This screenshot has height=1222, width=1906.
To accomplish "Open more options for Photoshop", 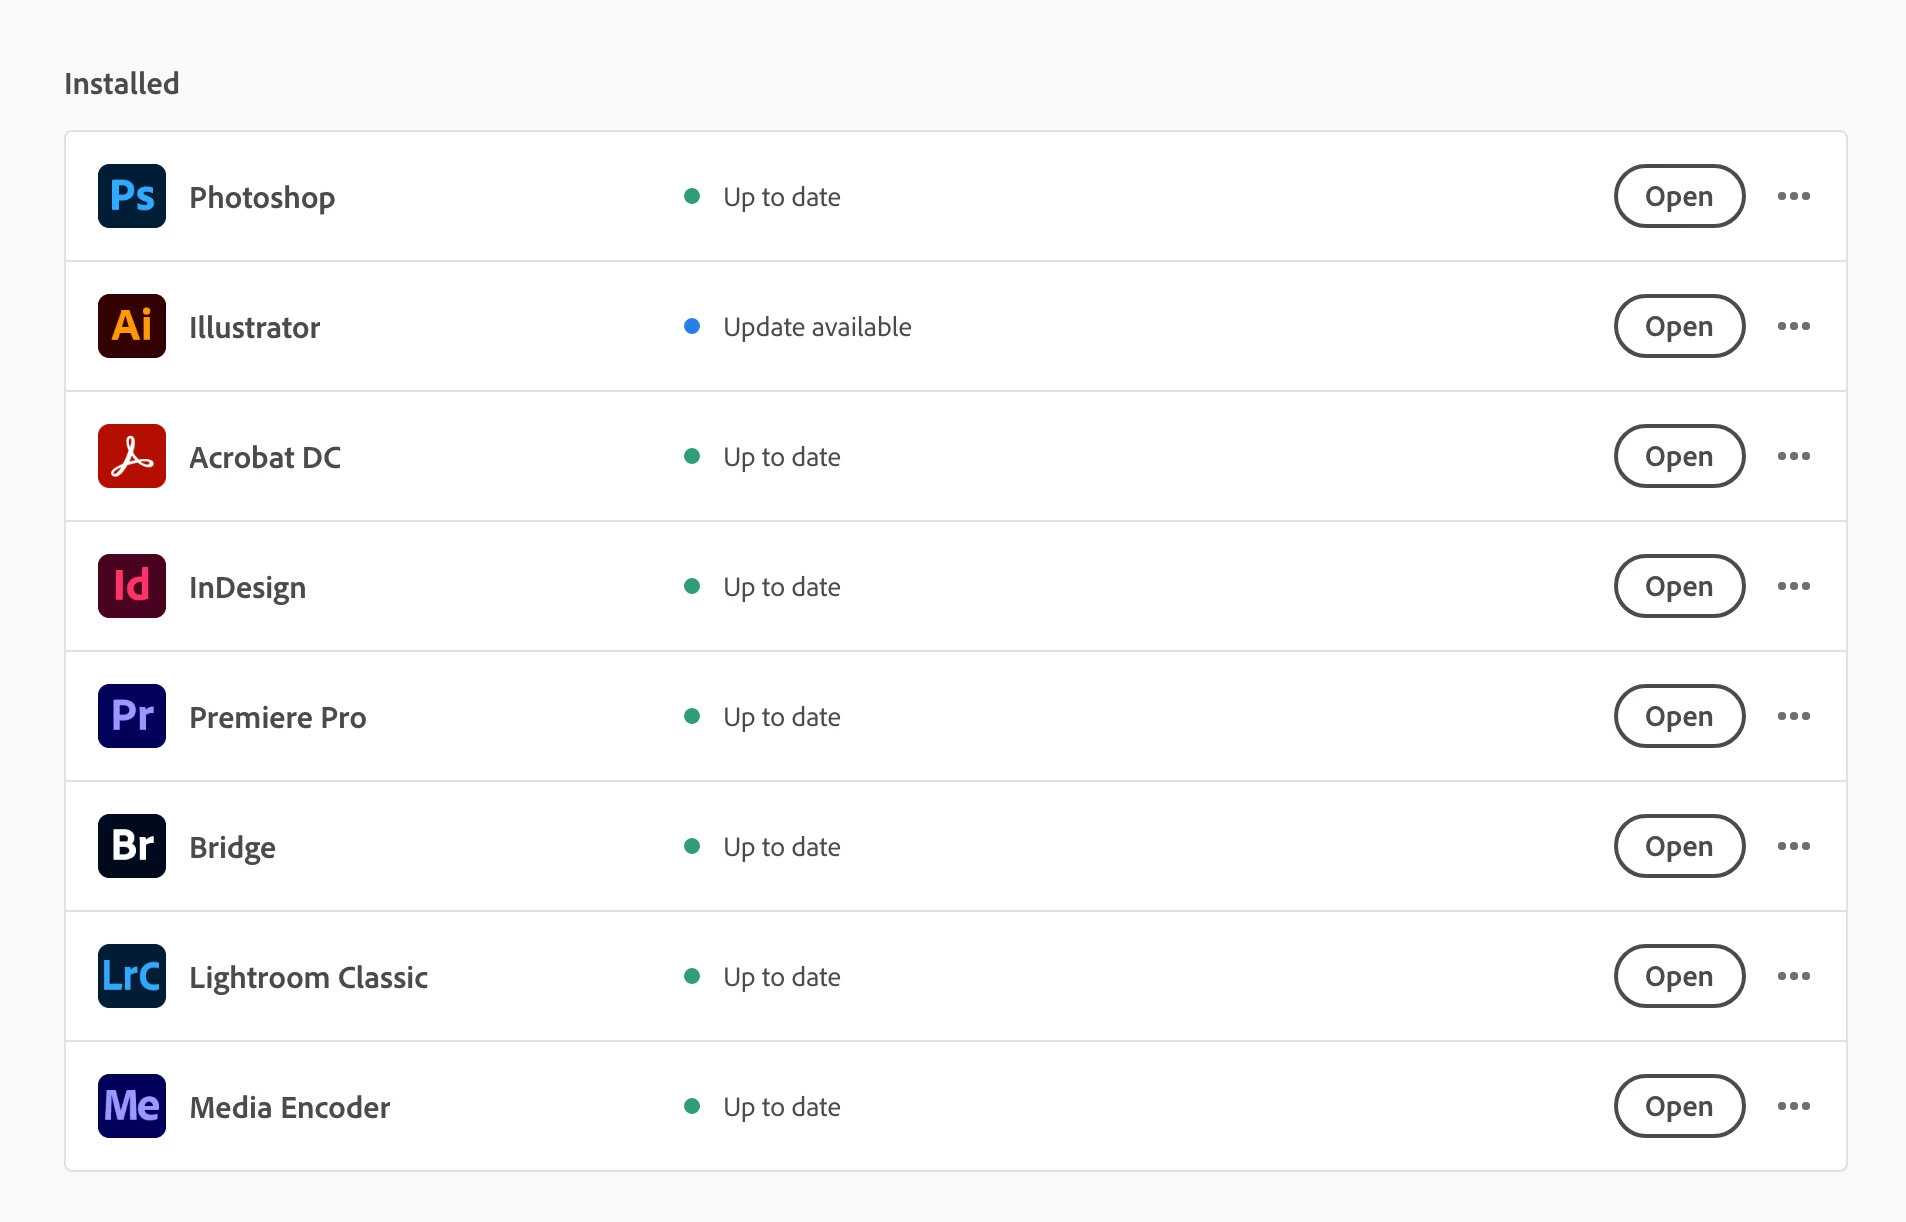I will (1794, 196).
